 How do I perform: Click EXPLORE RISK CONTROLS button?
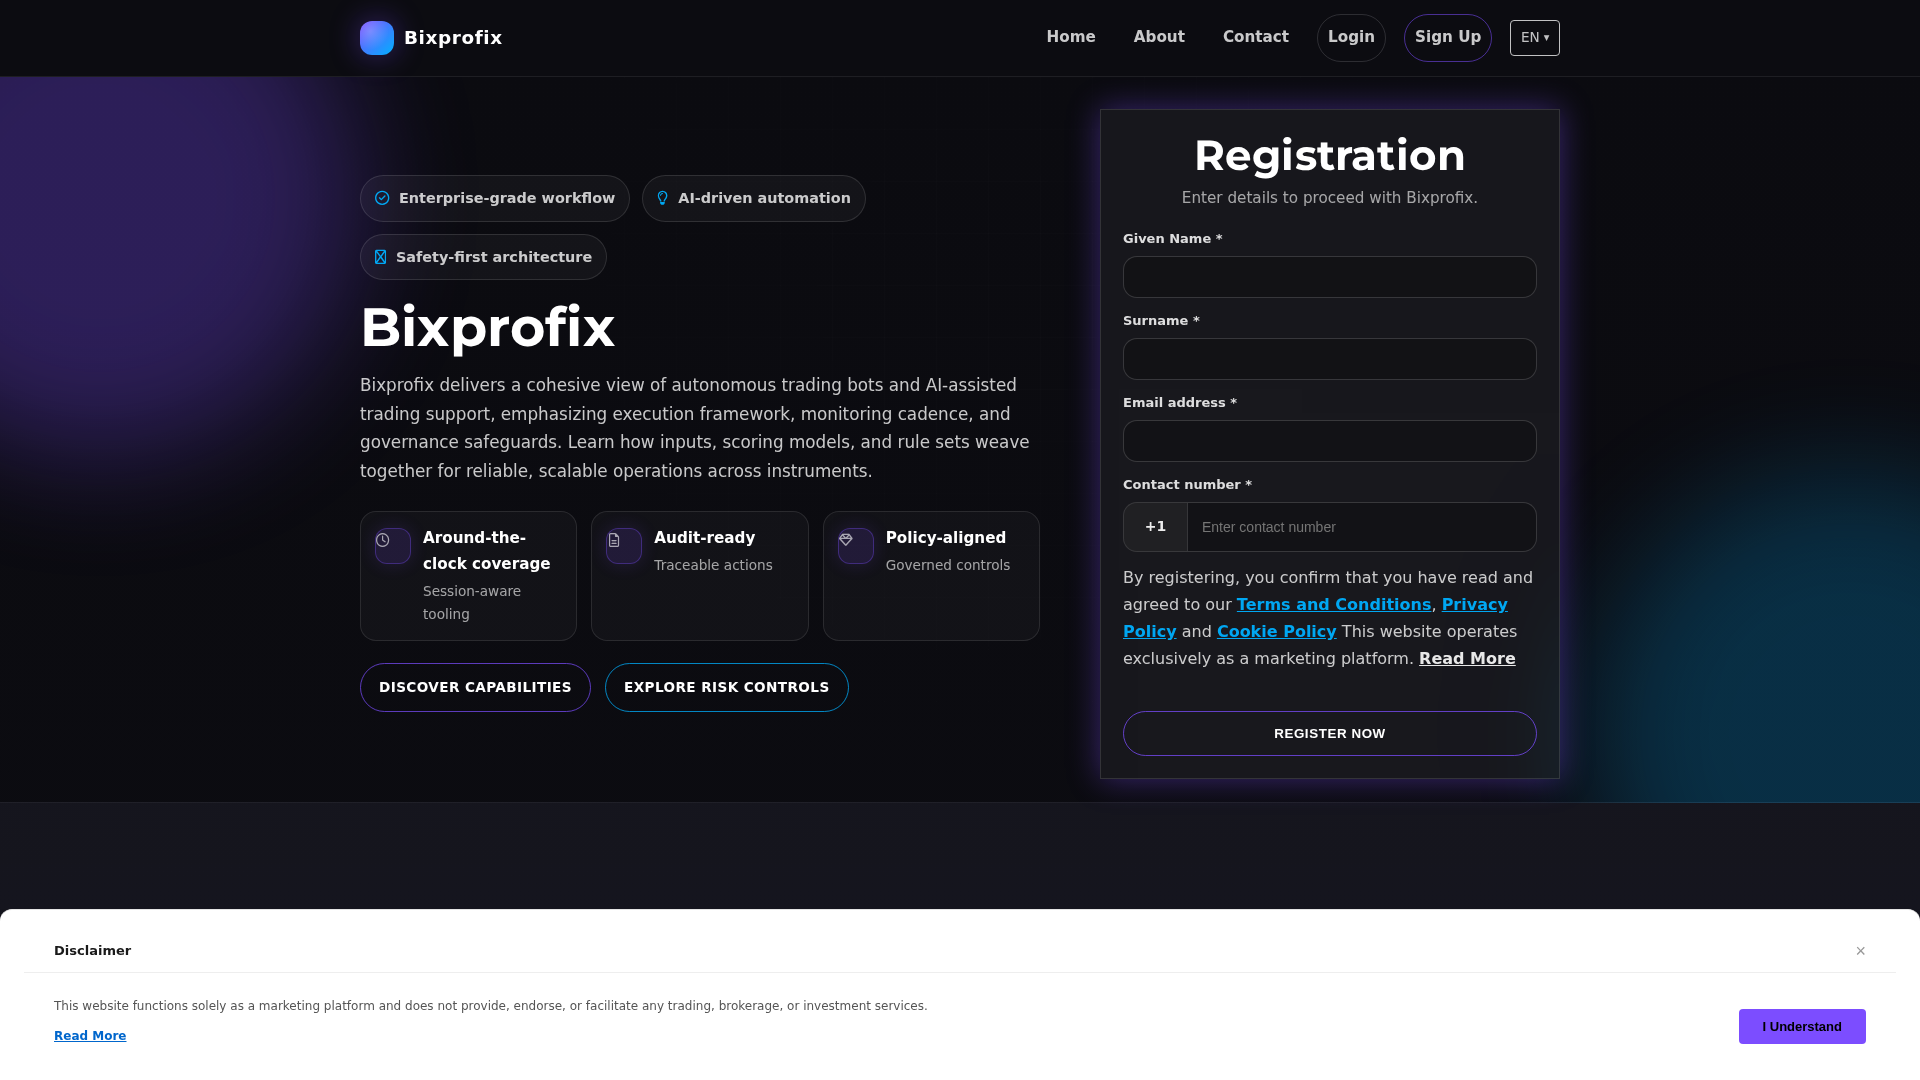click(727, 688)
